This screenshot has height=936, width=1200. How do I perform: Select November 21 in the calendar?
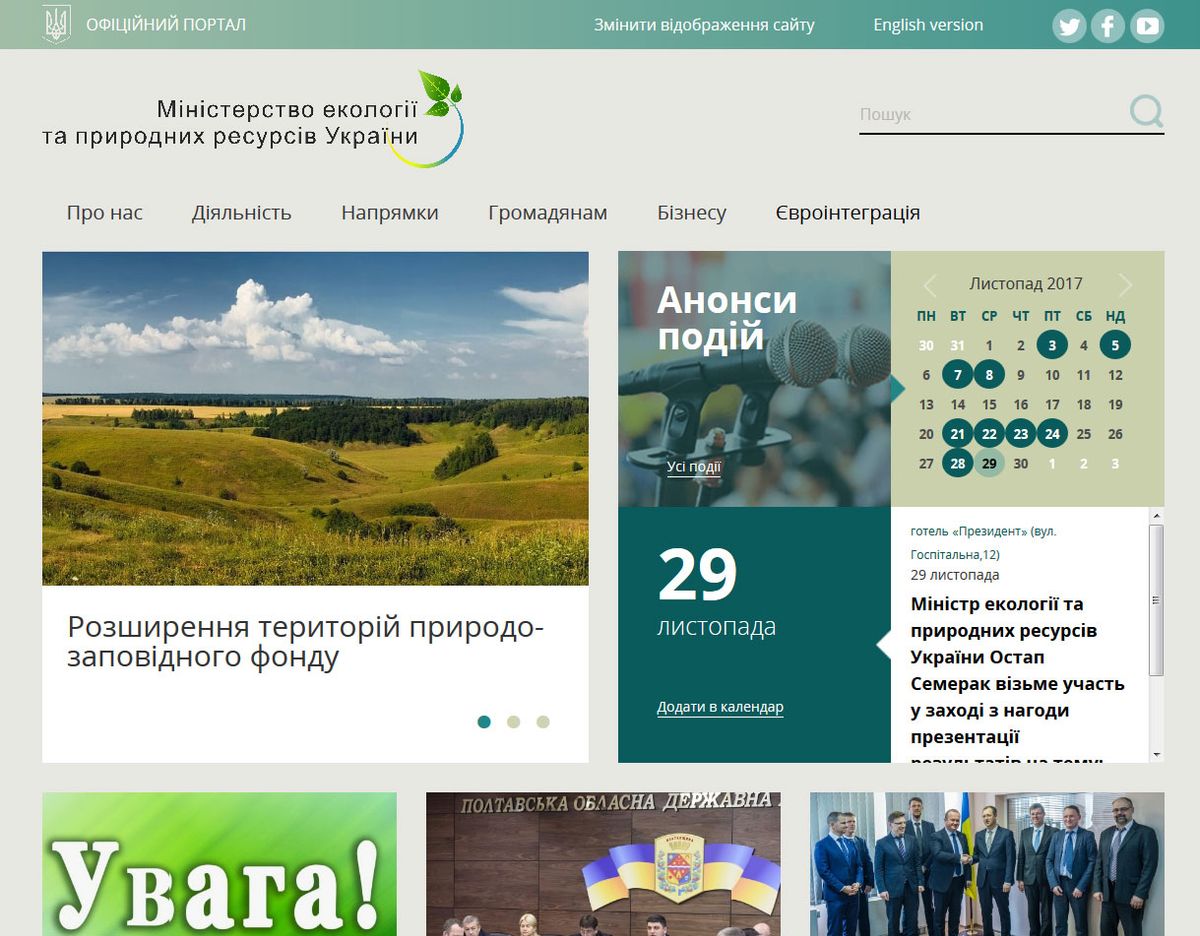[x=958, y=434]
